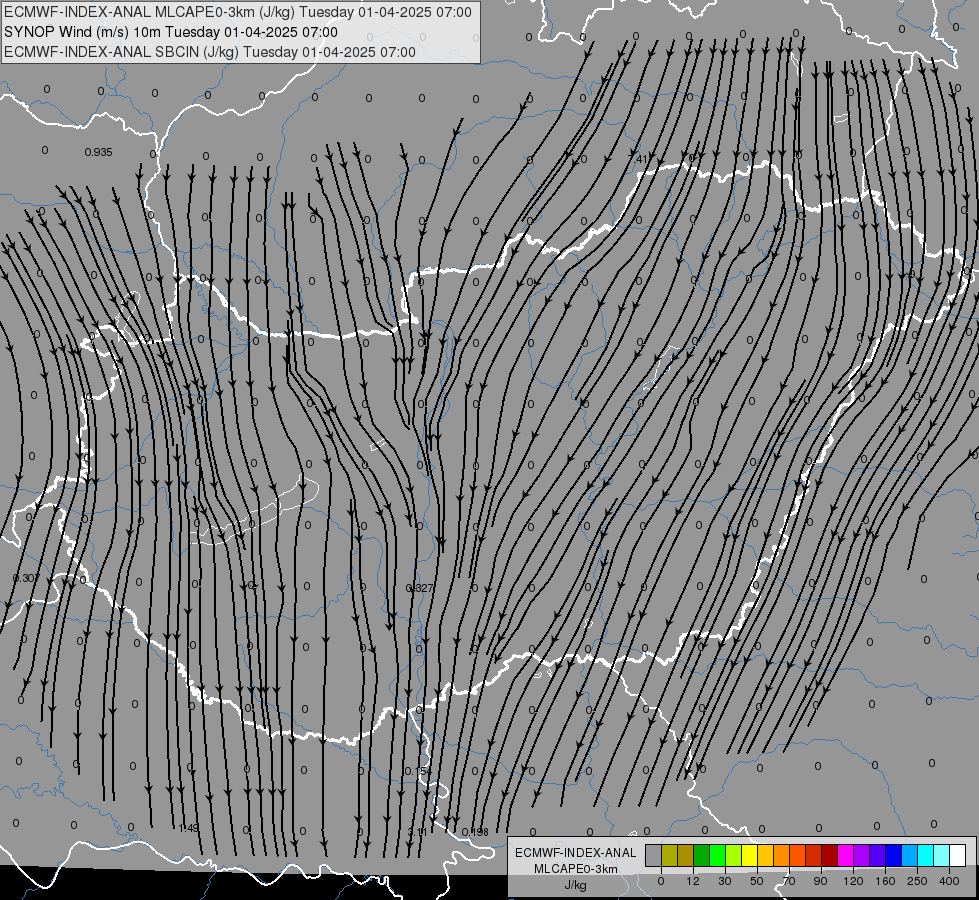The height and width of the screenshot is (900, 979).
Task: Click the legend tick value 250
Action: (917, 881)
